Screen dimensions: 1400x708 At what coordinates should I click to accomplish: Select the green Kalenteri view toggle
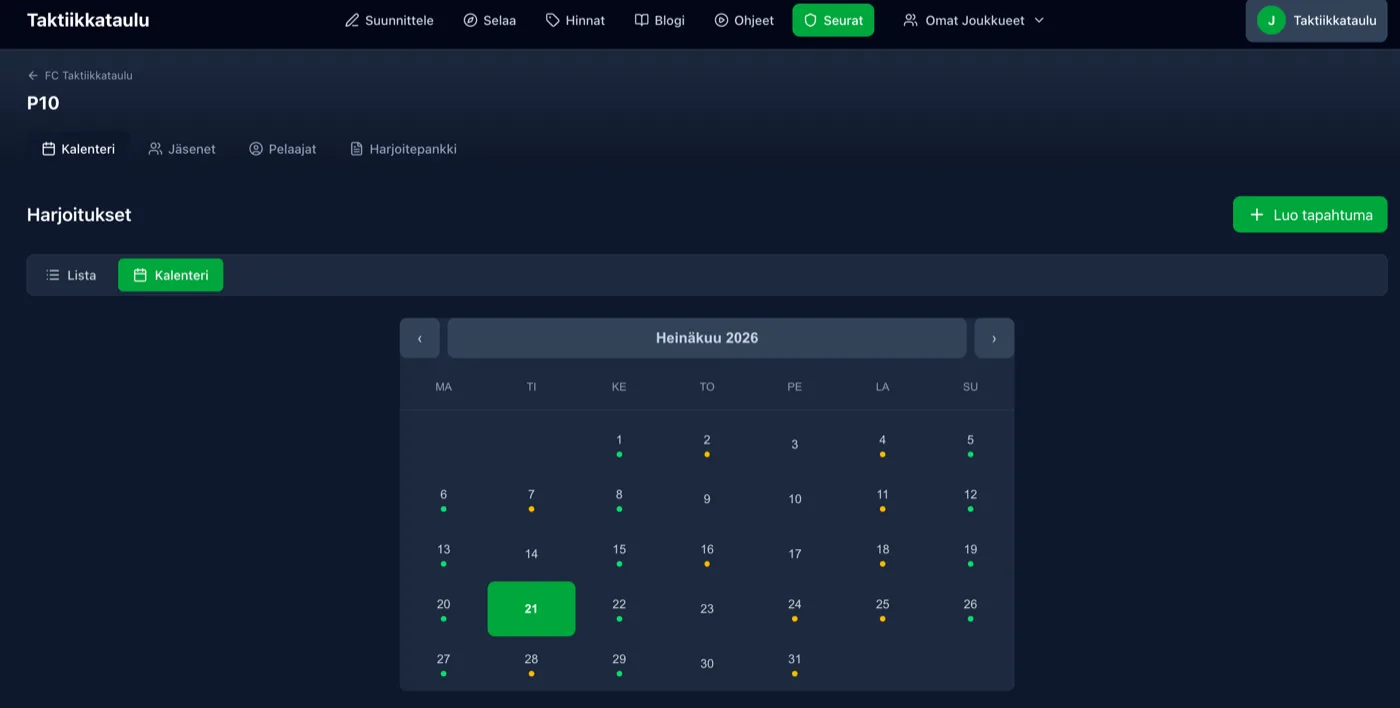click(171, 275)
